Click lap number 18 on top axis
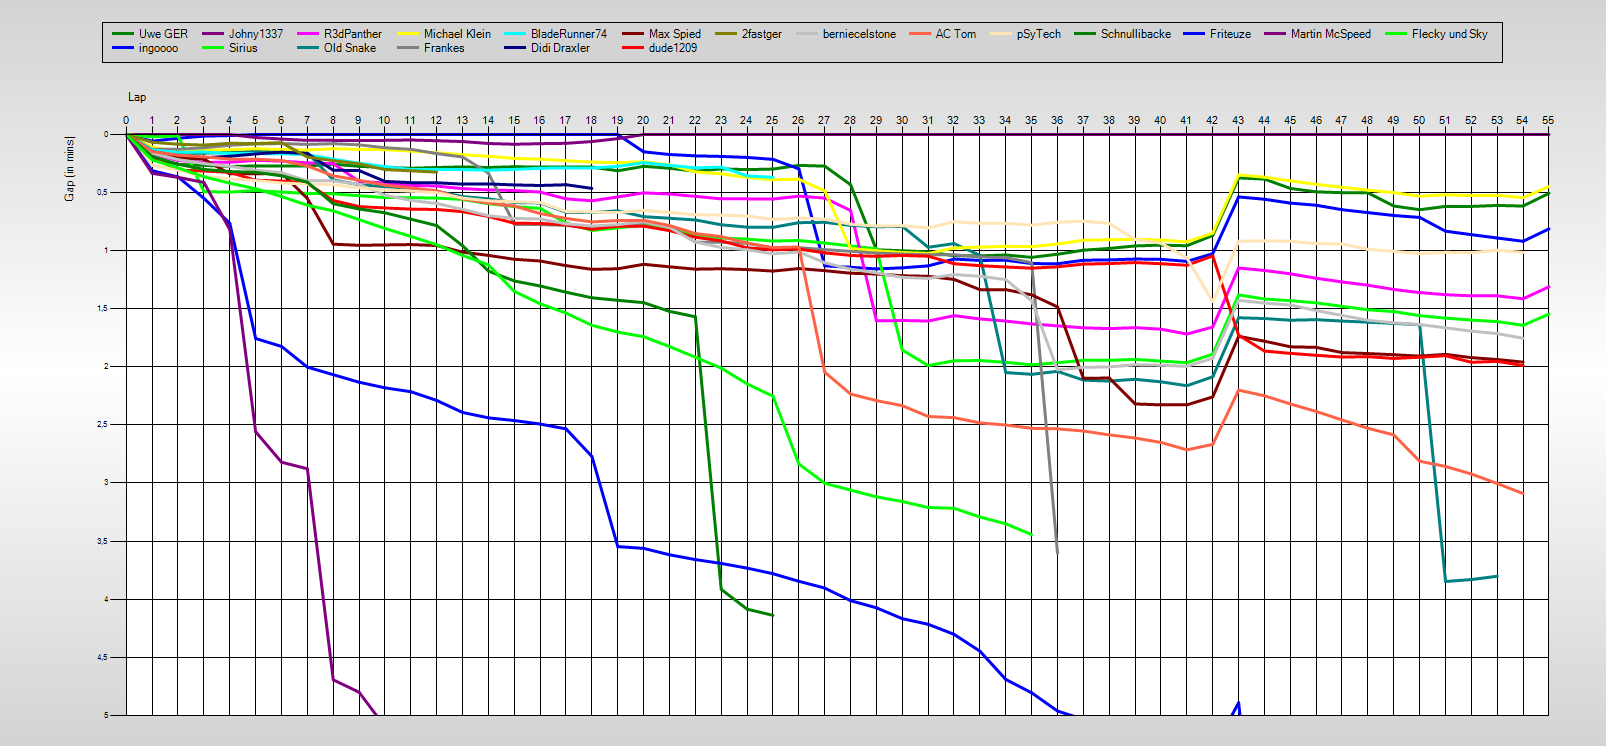 [591, 120]
